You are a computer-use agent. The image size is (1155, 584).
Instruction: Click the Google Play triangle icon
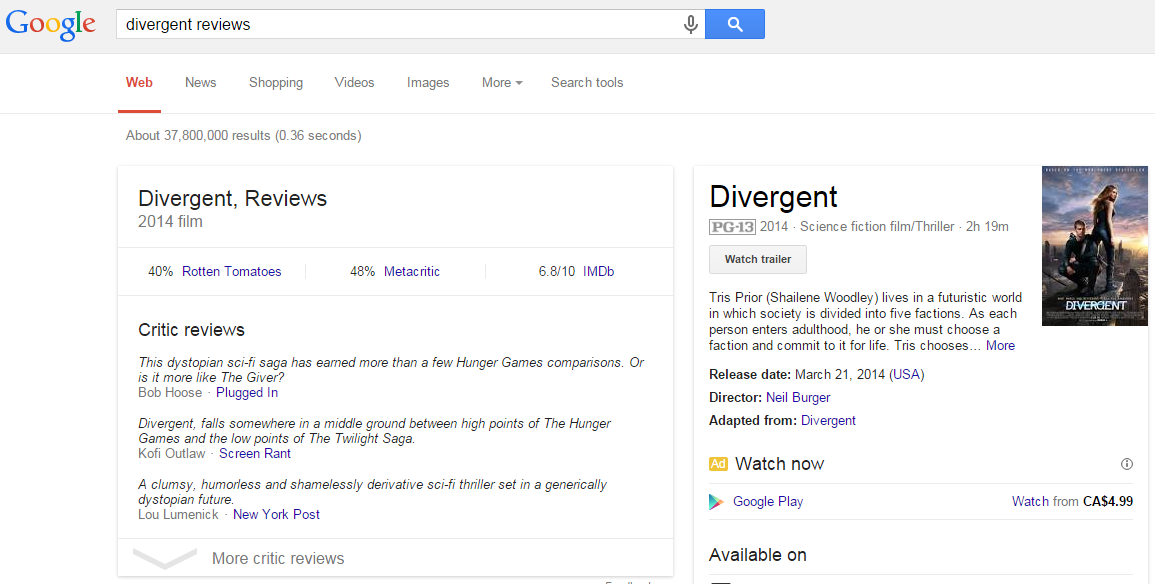[x=716, y=502]
